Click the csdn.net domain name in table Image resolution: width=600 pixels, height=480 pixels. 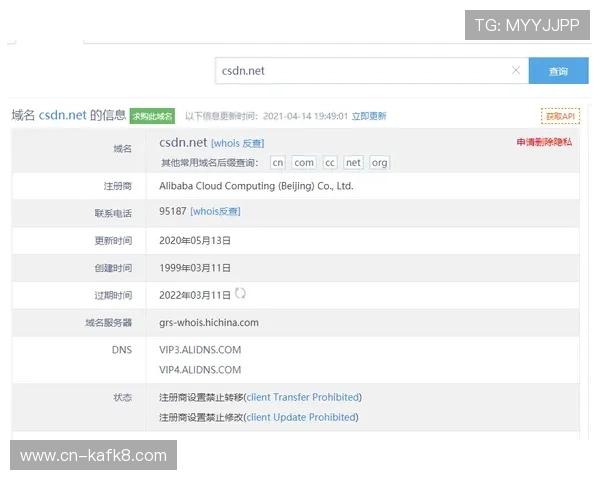coord(183,142)
